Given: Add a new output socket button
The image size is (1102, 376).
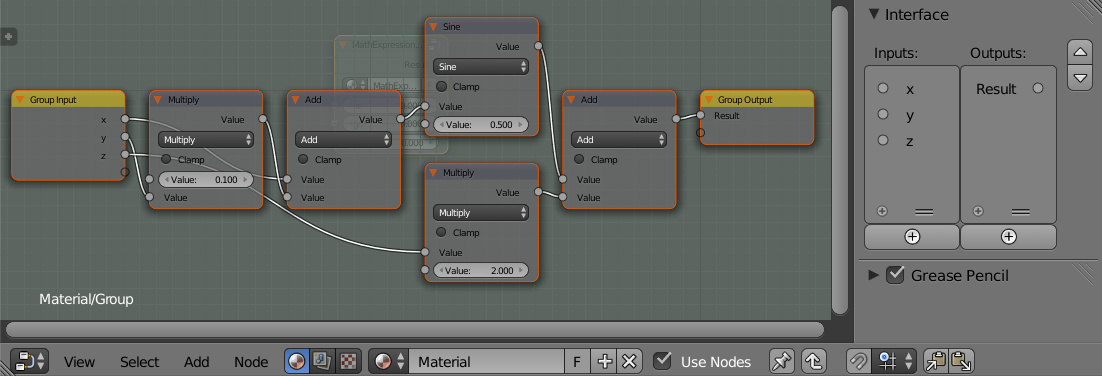Looking at the screenshot, I should click(1009, 237).
